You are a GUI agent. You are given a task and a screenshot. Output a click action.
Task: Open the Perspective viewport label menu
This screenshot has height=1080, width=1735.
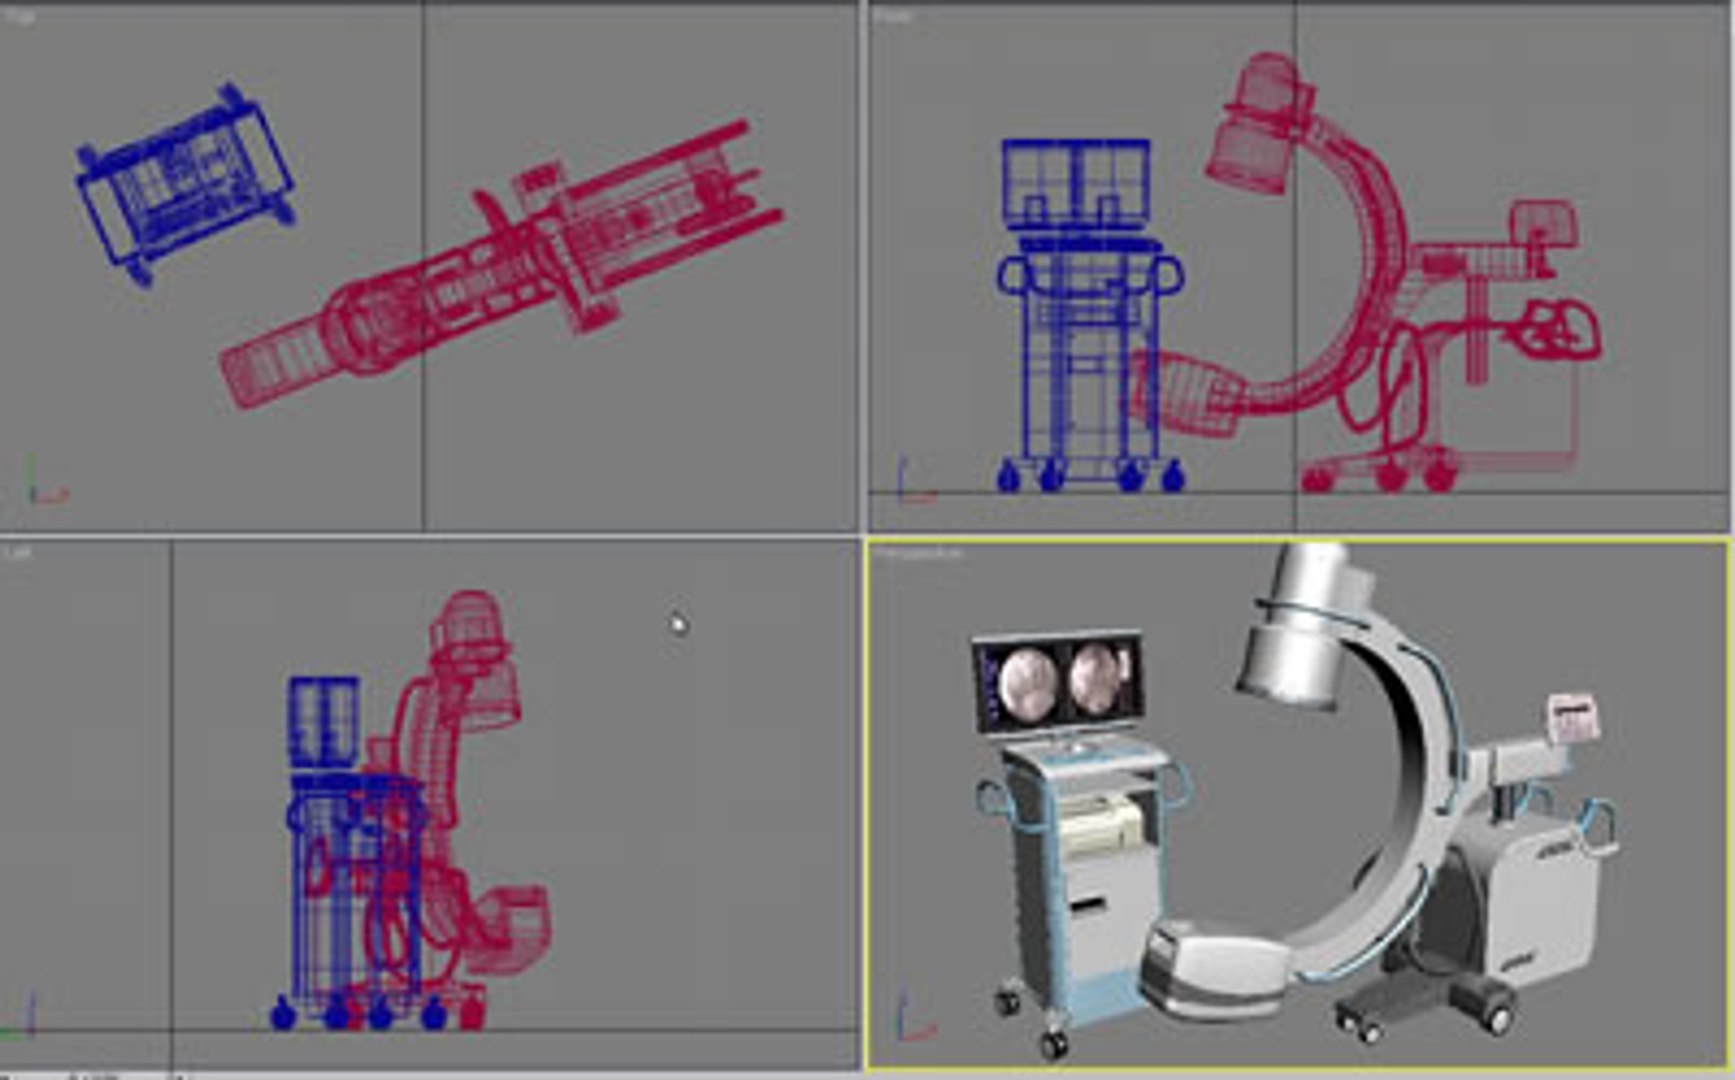(920, 553)
